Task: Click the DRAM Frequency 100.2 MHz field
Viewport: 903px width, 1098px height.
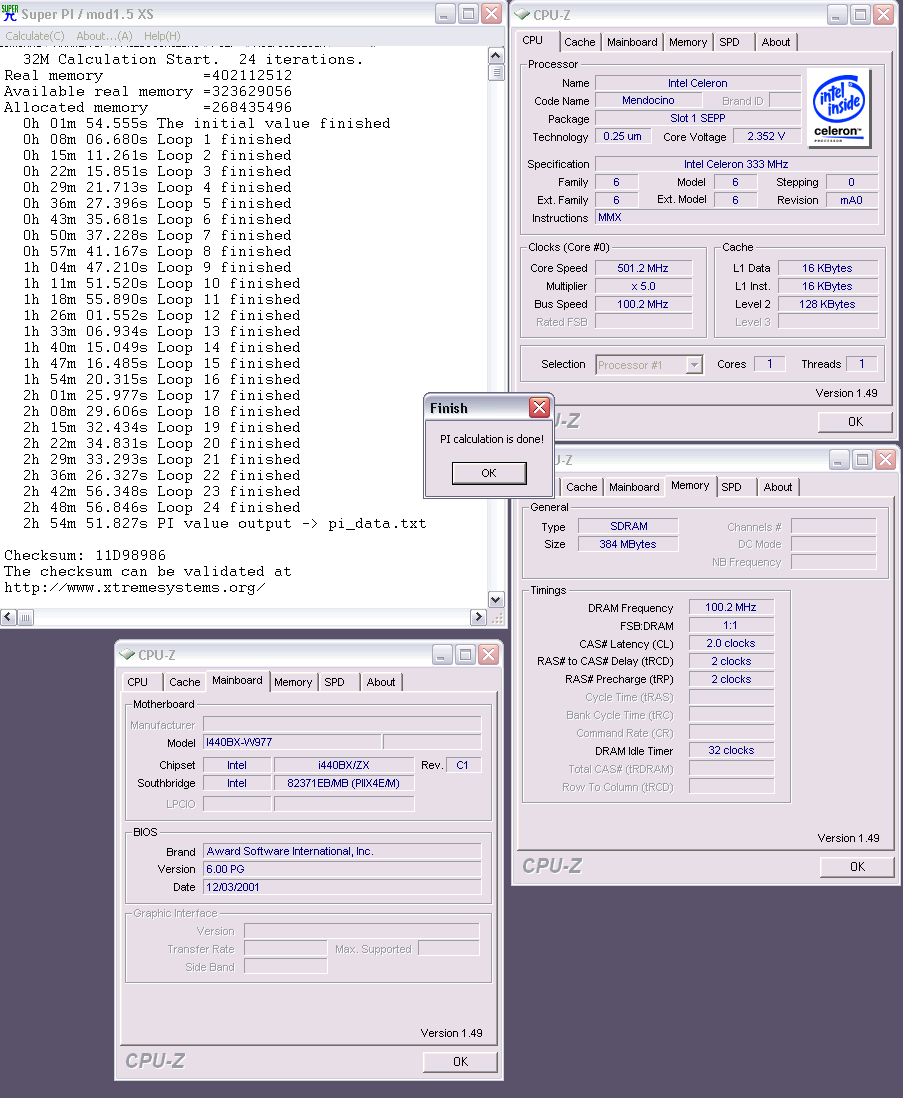Action: pyautogui.click(x=731, y=608)
